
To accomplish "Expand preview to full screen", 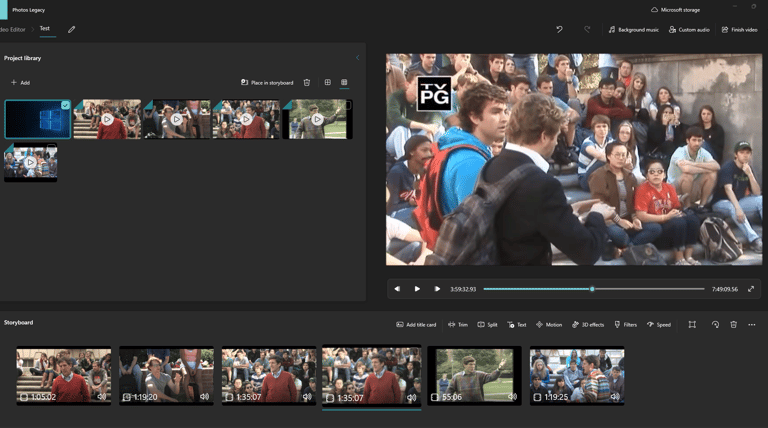I will click(751, 289).
